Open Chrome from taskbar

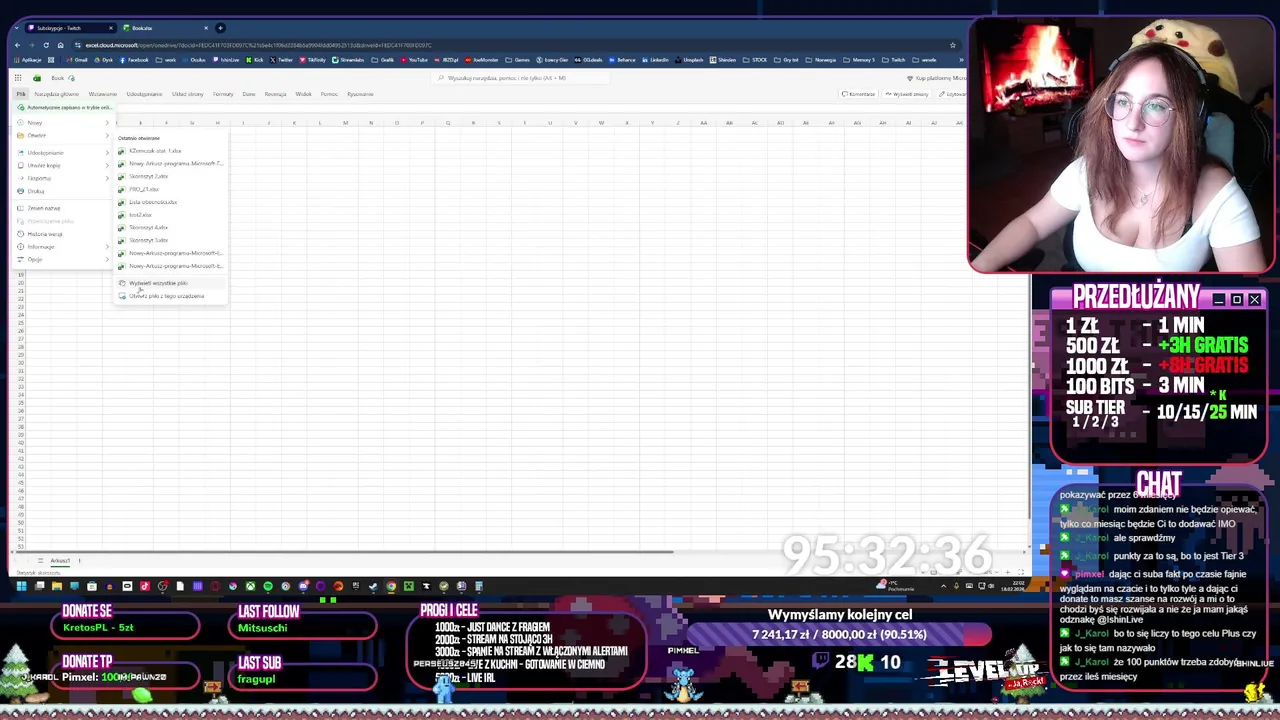point(391,586)
